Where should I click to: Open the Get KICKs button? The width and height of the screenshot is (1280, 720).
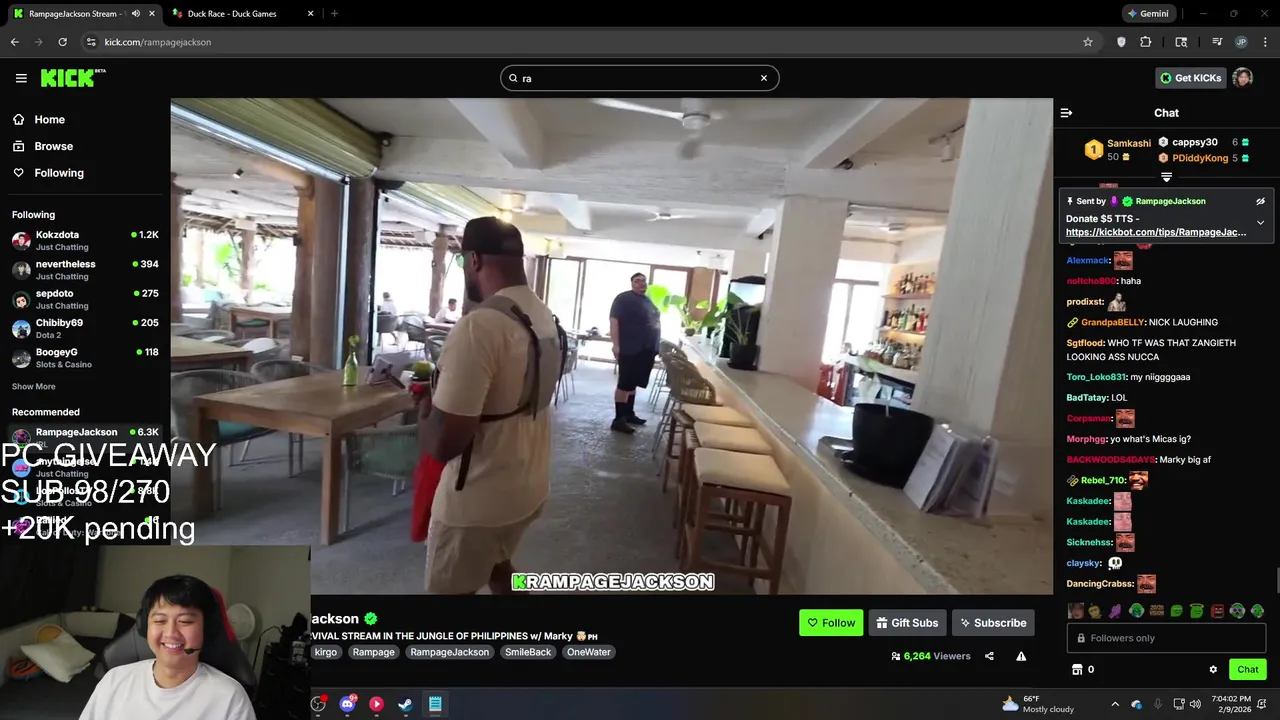pyautogui.click(x=1190, y=78)
